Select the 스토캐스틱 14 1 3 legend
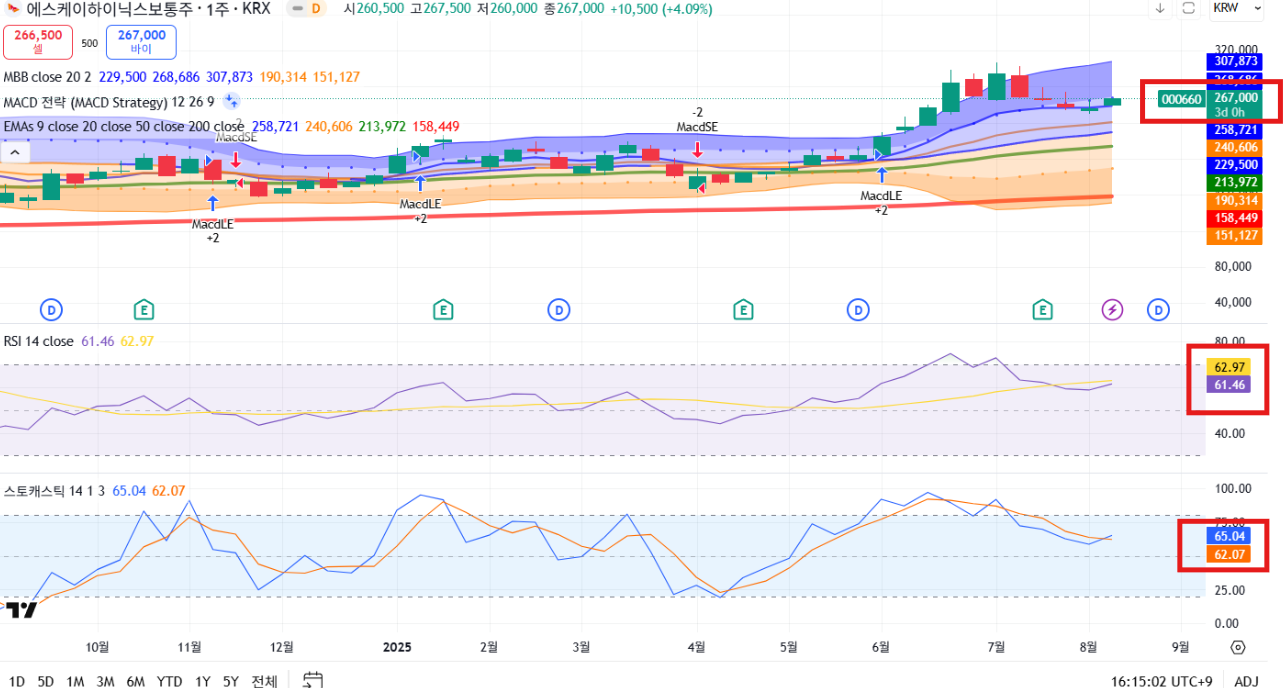 coord(55,491)
